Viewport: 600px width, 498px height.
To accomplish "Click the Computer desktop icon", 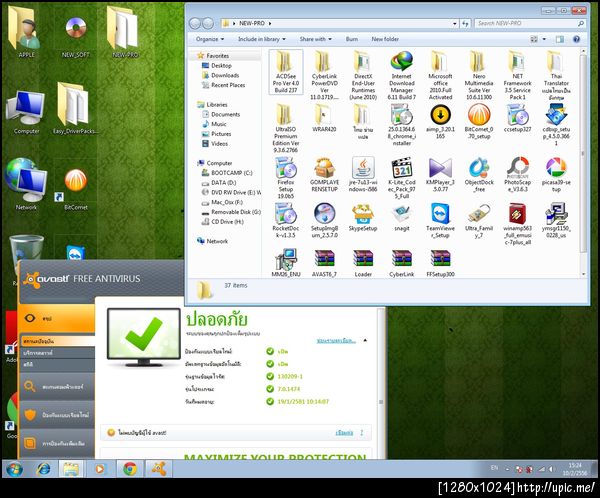I will (x=26, y=112).
